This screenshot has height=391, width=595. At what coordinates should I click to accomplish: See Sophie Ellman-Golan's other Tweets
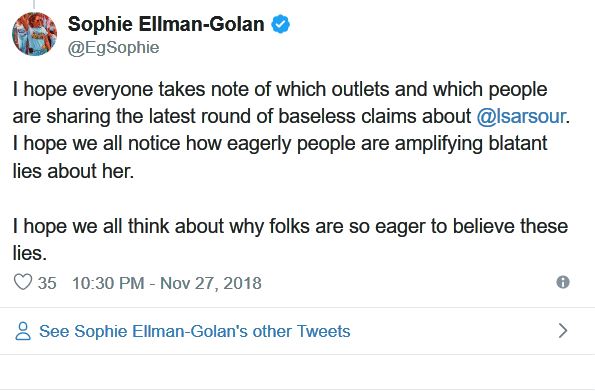coord(195,331)
